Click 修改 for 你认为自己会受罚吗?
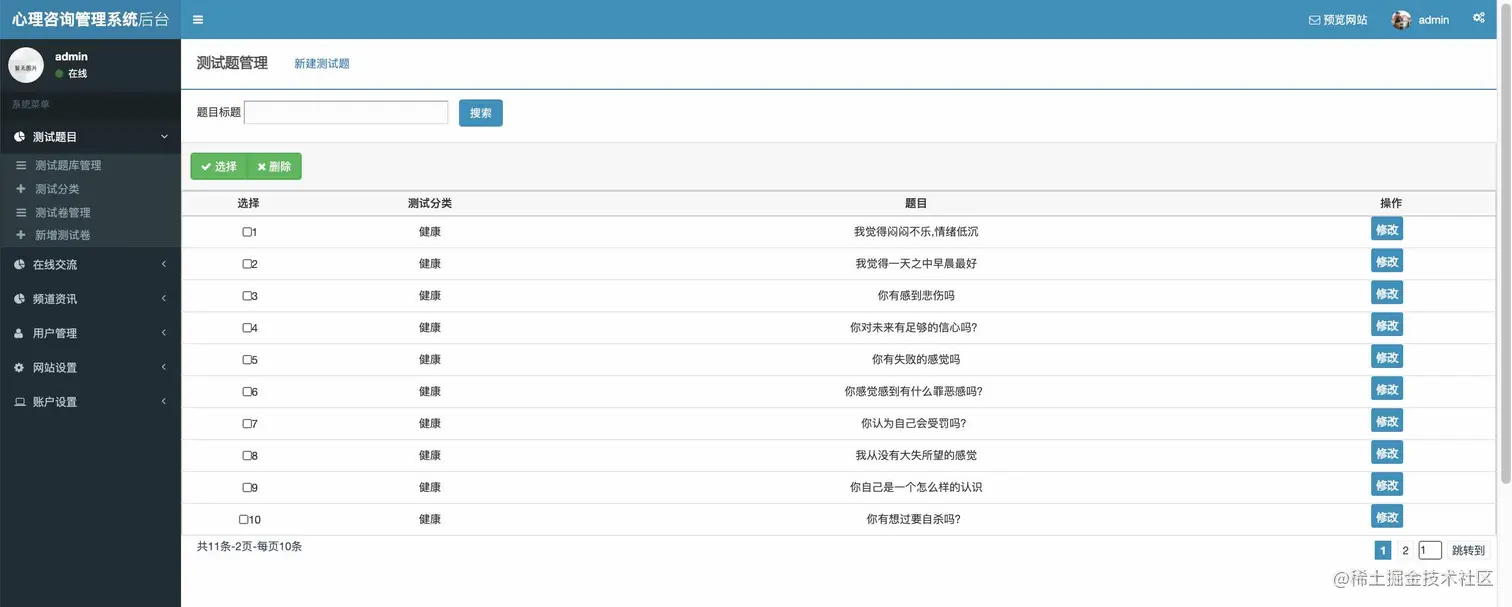The height and width of the screenshot is (607, 1512). click(x=1387, y=421)
